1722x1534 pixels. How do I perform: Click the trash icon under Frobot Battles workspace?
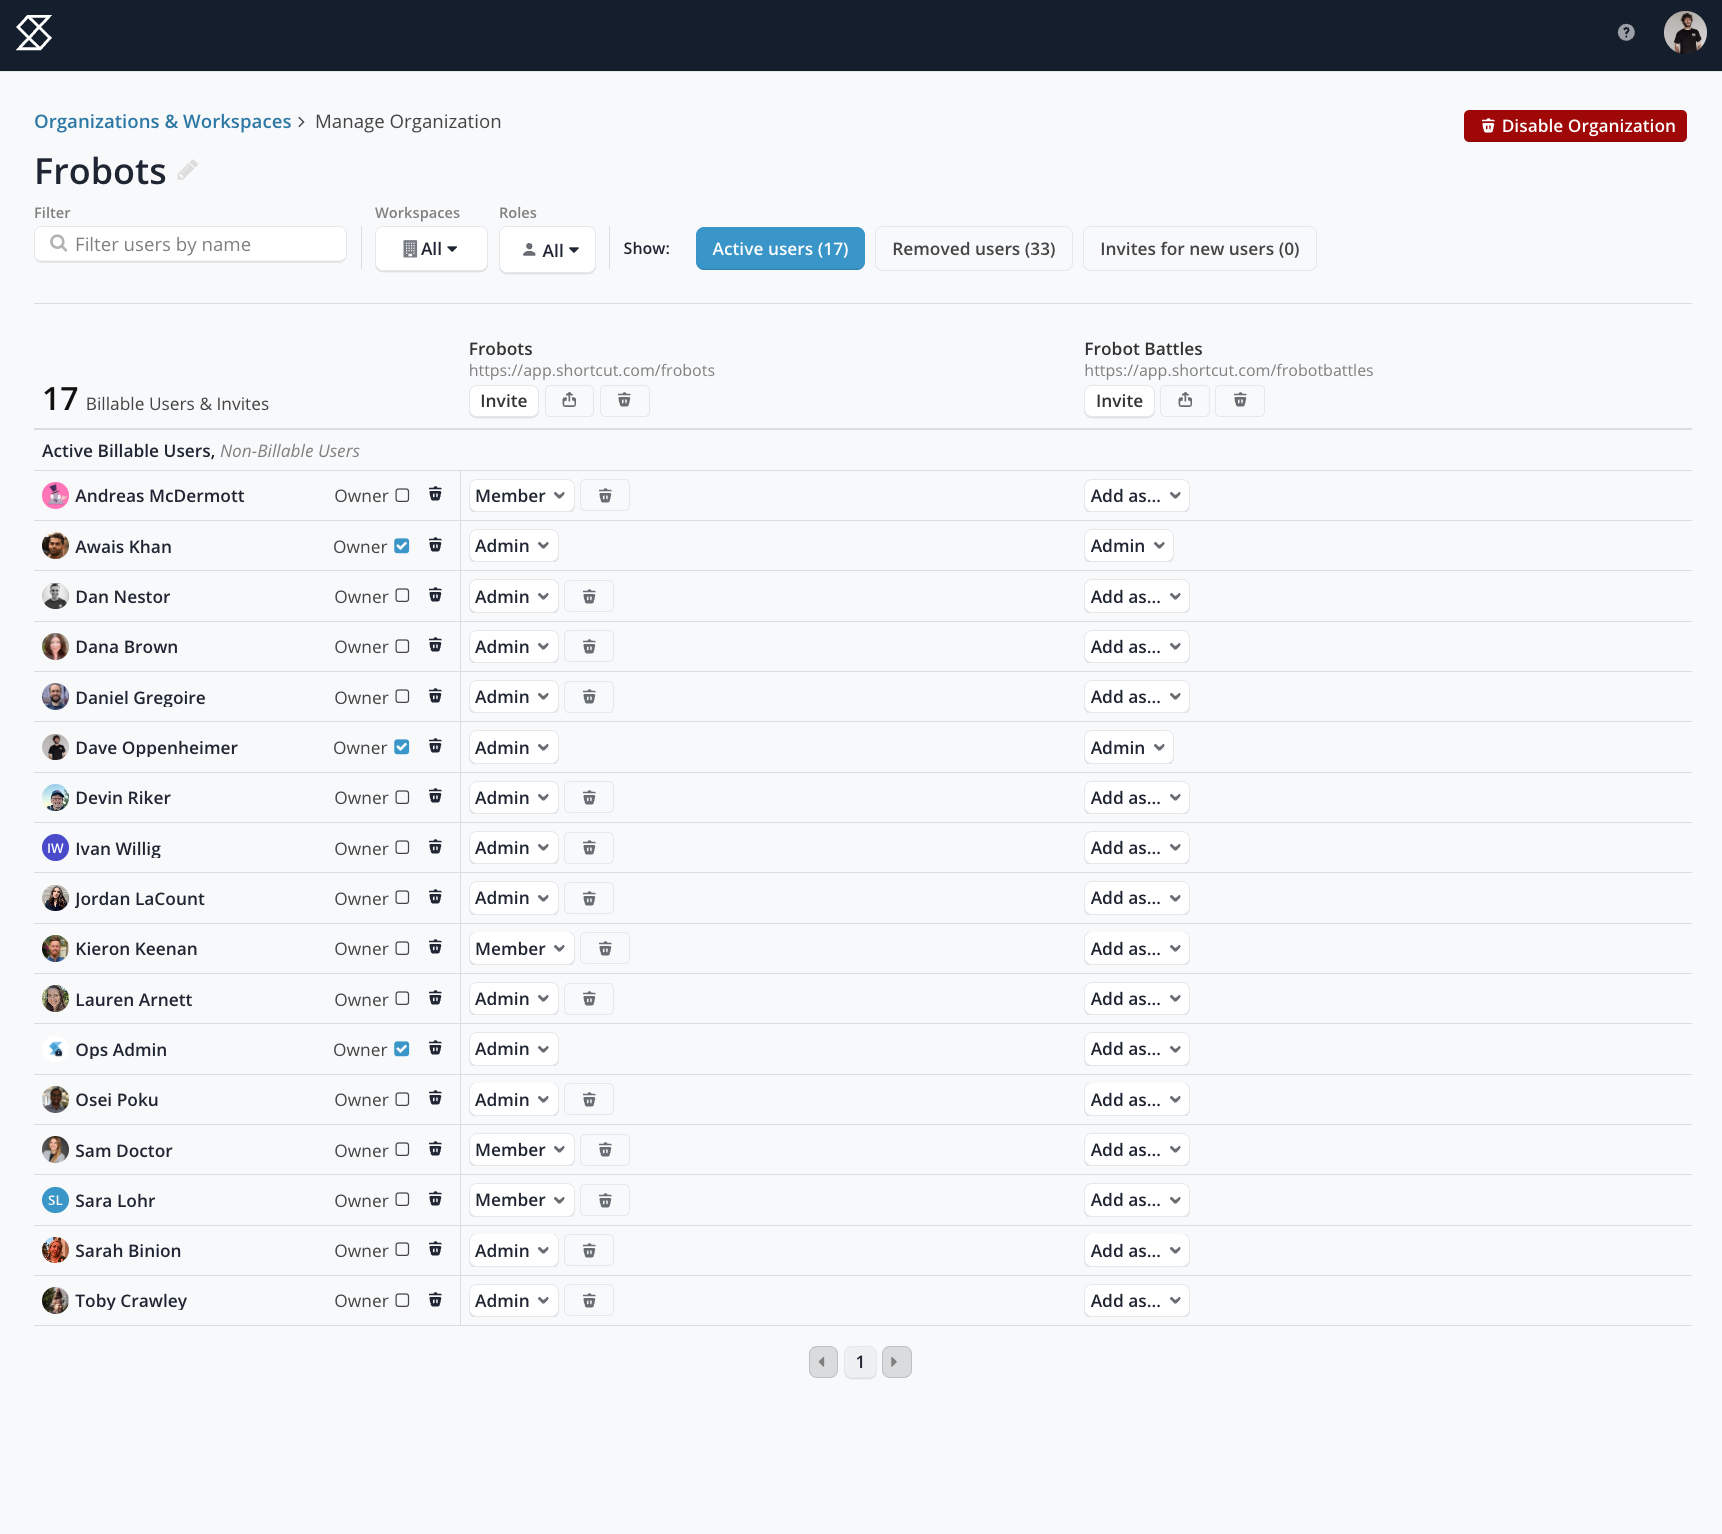pos(1240,401)
